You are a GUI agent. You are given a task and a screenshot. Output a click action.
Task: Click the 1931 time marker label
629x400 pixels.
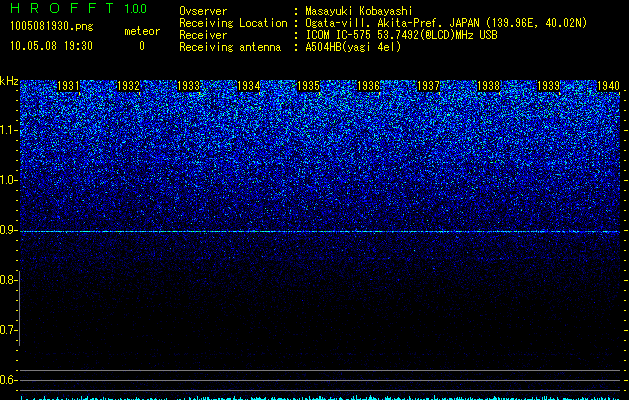coord(68,86)
